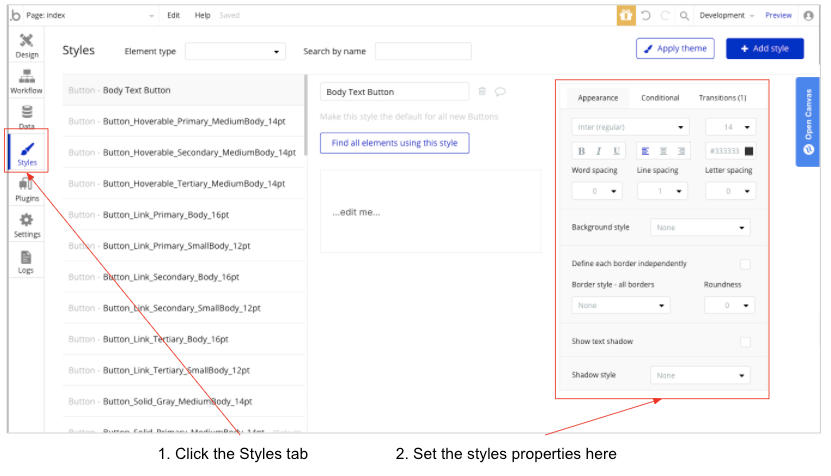Open the Workflow section icon
Screen dimensions: 831x476
click(27, 82)
